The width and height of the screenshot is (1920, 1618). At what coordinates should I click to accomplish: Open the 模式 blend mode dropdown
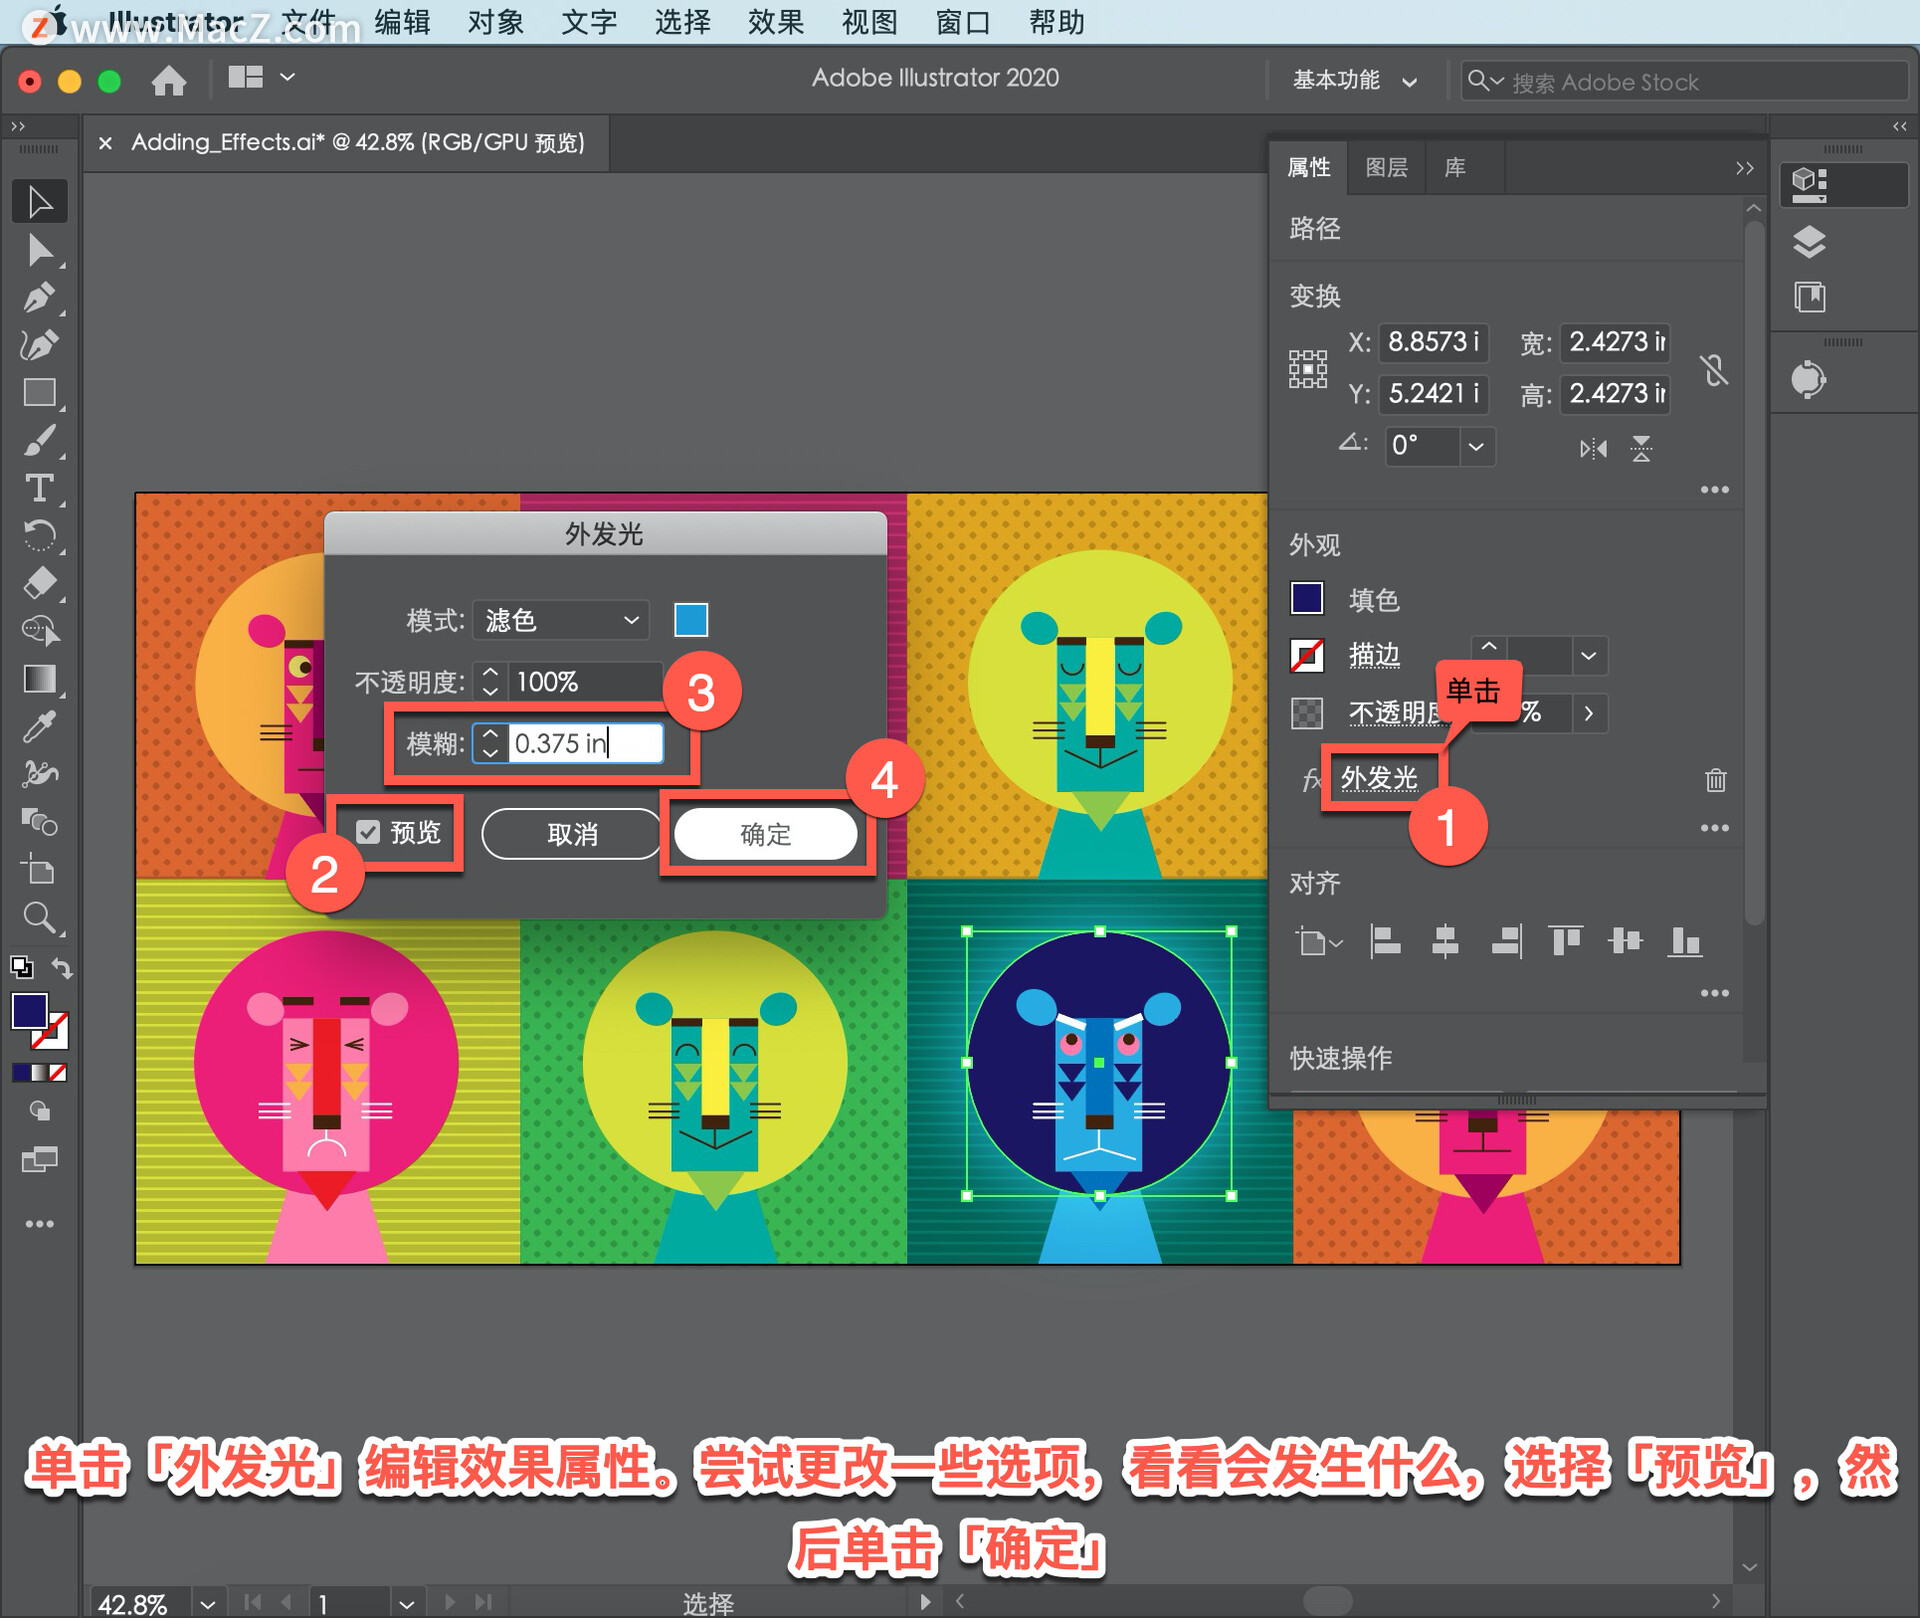tap(561, 620)
